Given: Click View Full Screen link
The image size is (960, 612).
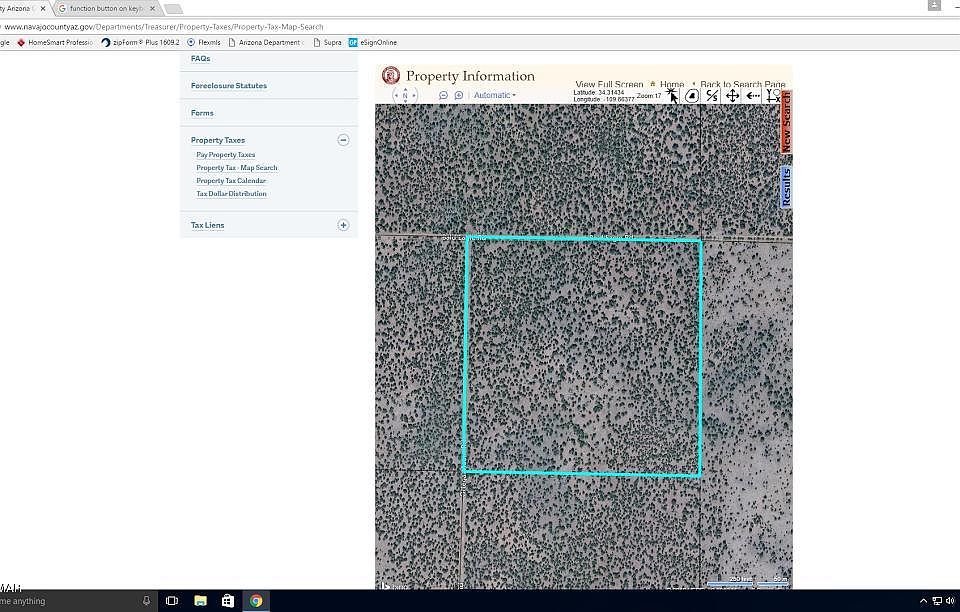Looking at the screenshot, I should click(609, 84).
